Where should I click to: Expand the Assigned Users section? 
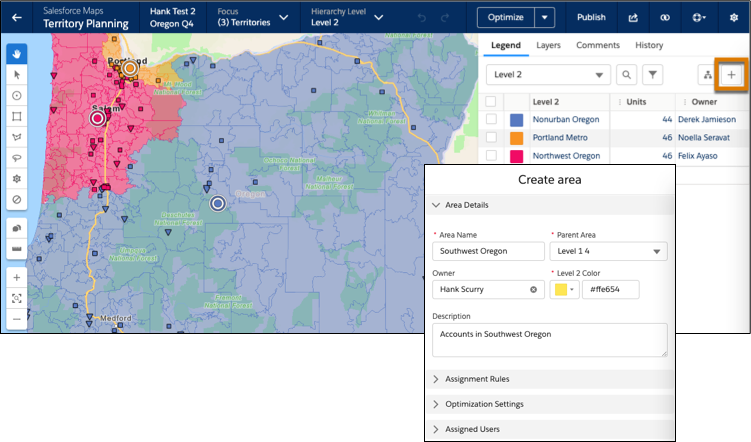point(550,430)
